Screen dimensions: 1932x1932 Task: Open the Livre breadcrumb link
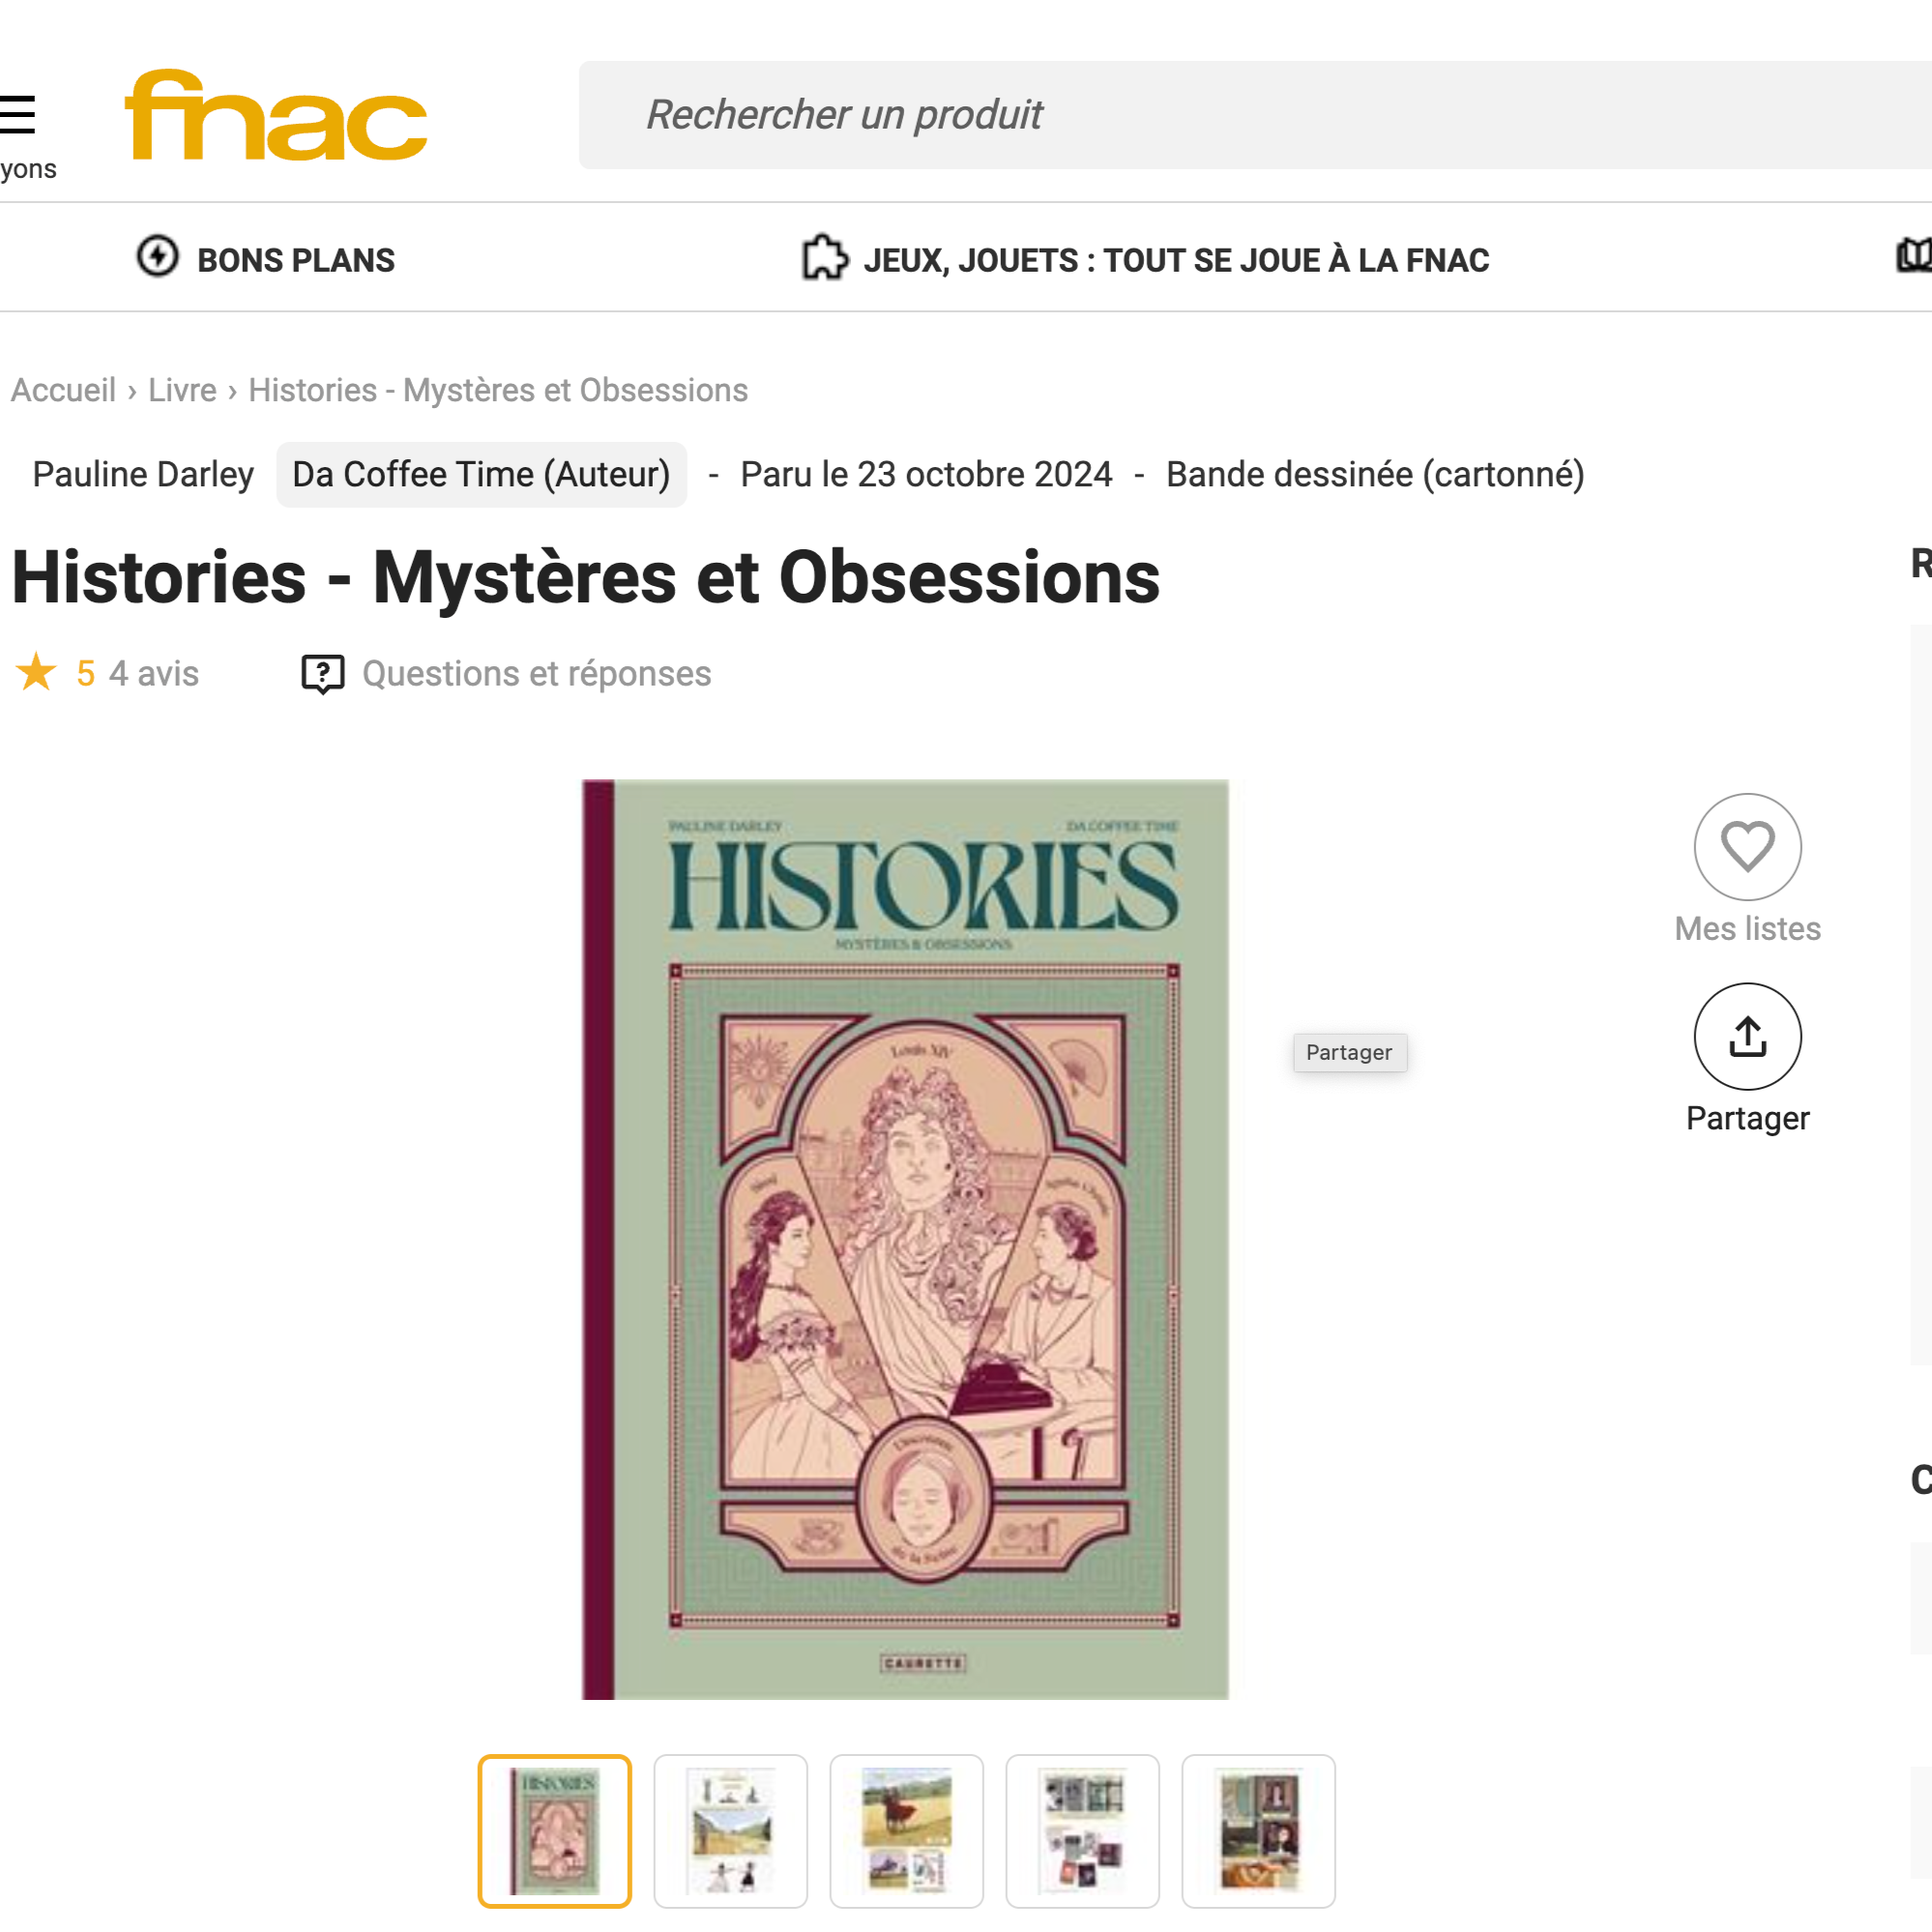(182, 390)
